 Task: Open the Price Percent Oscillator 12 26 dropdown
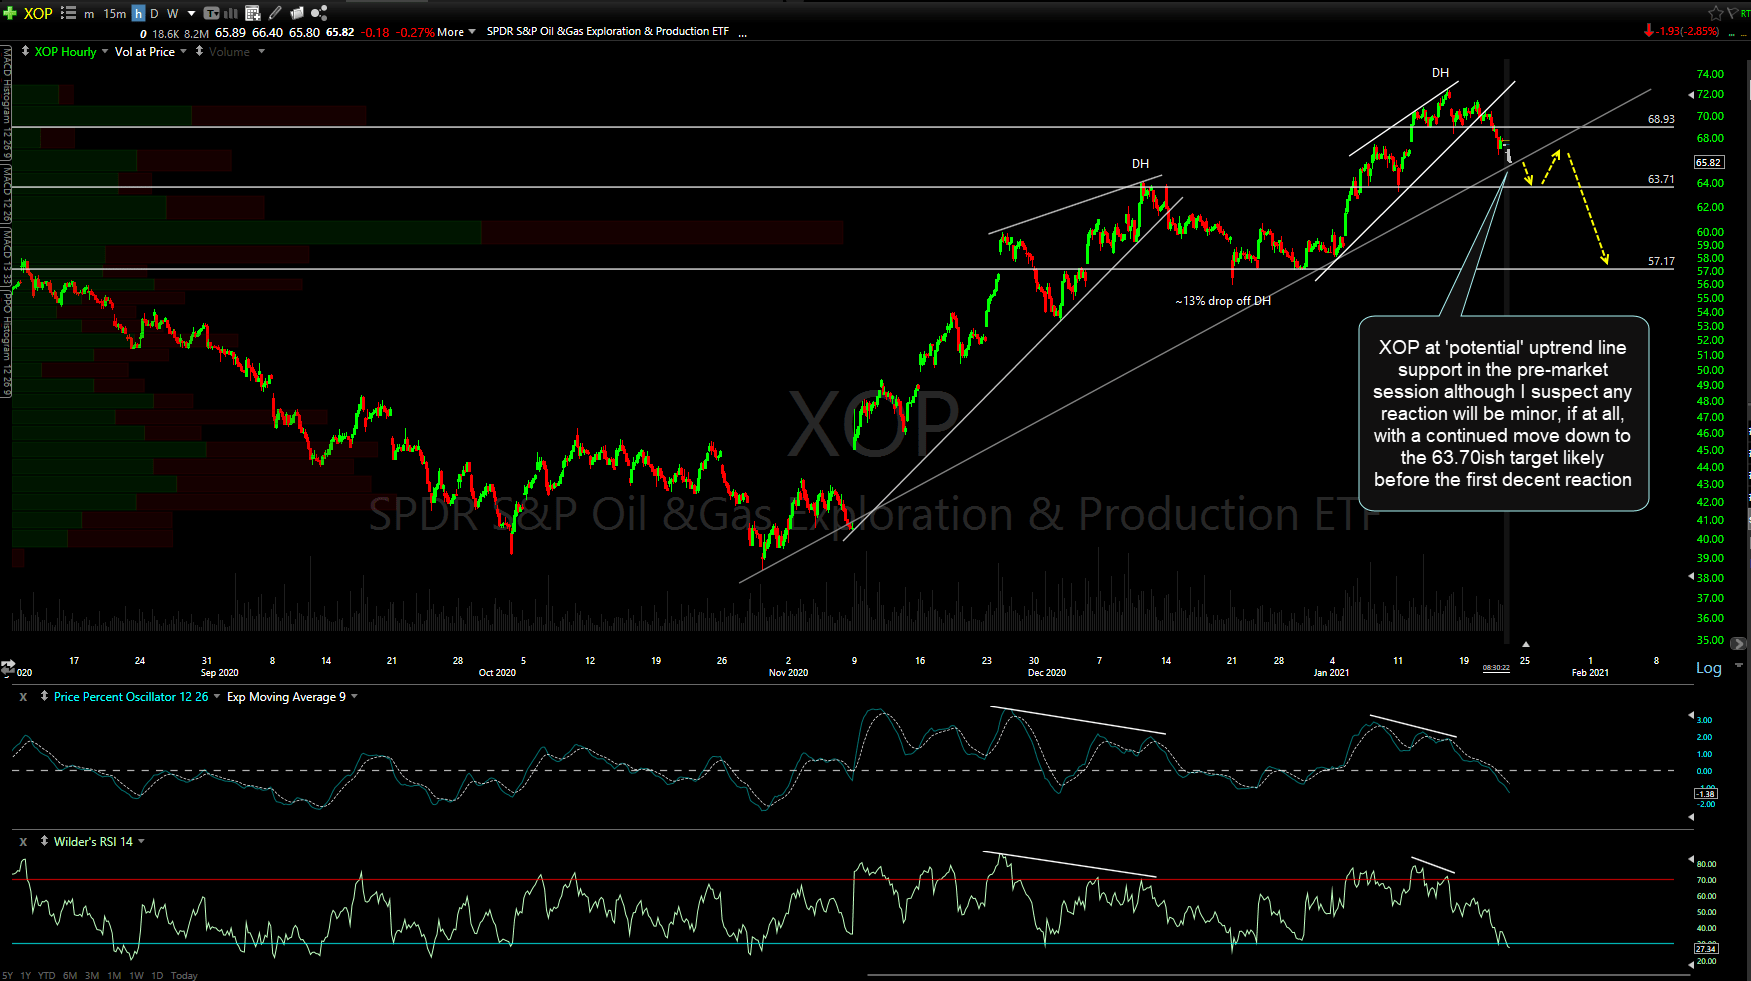point(217,696)
